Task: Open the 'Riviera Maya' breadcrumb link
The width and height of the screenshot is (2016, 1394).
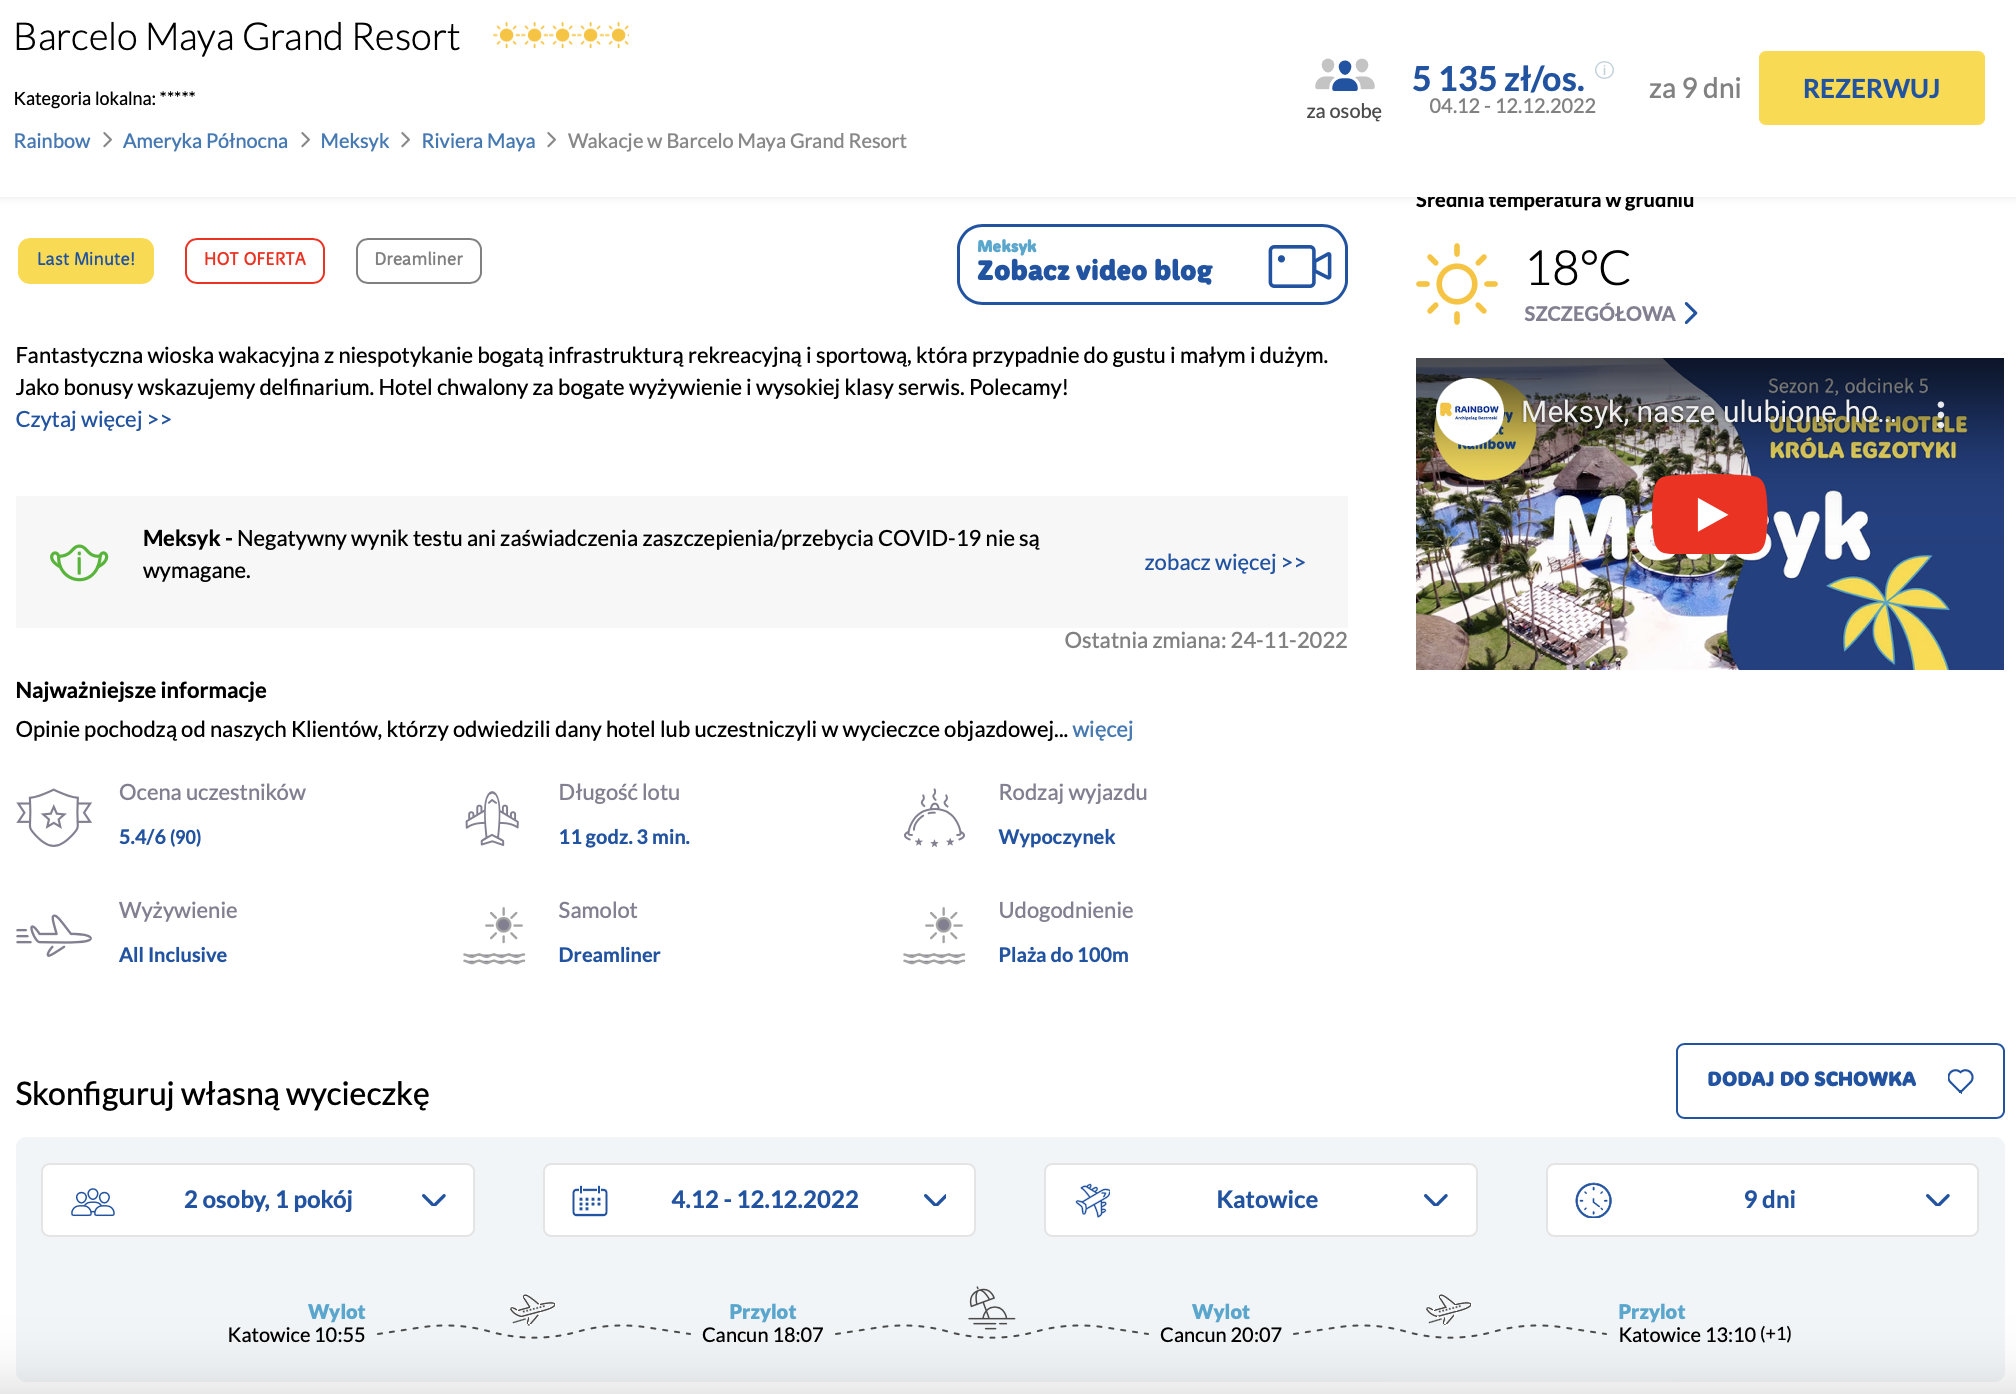Action: [478, 141]
